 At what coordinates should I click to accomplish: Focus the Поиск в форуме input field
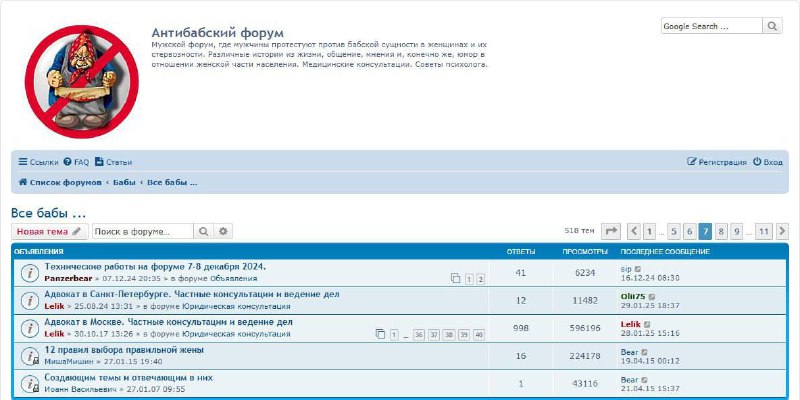141,231
